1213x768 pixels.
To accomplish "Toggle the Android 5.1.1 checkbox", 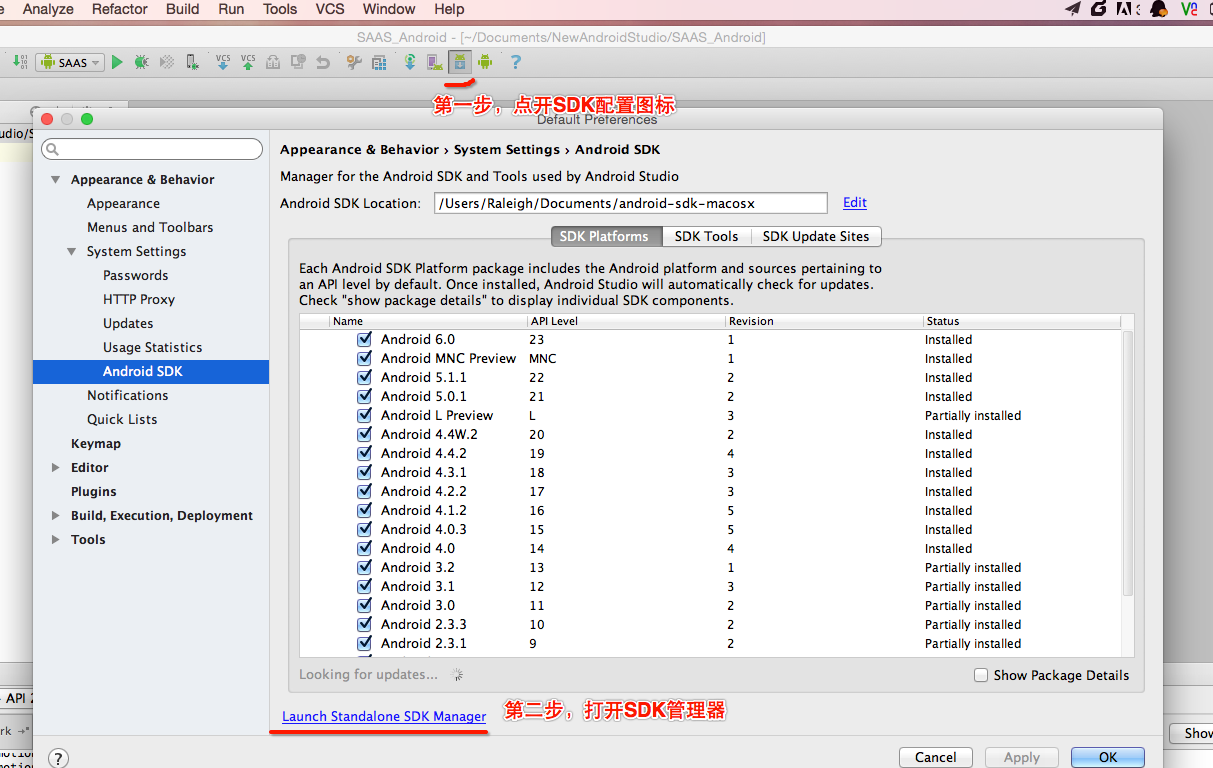I will pyautogui.click(x=364, y=377).
